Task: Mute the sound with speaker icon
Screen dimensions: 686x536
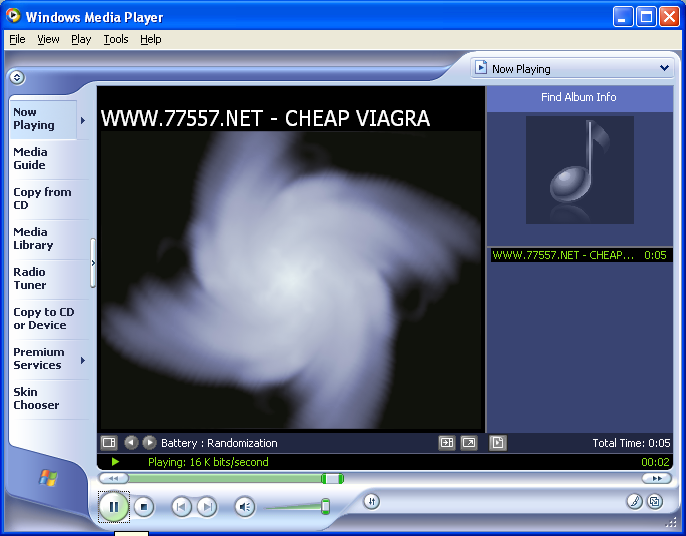Action: click(x=245, y=507)
